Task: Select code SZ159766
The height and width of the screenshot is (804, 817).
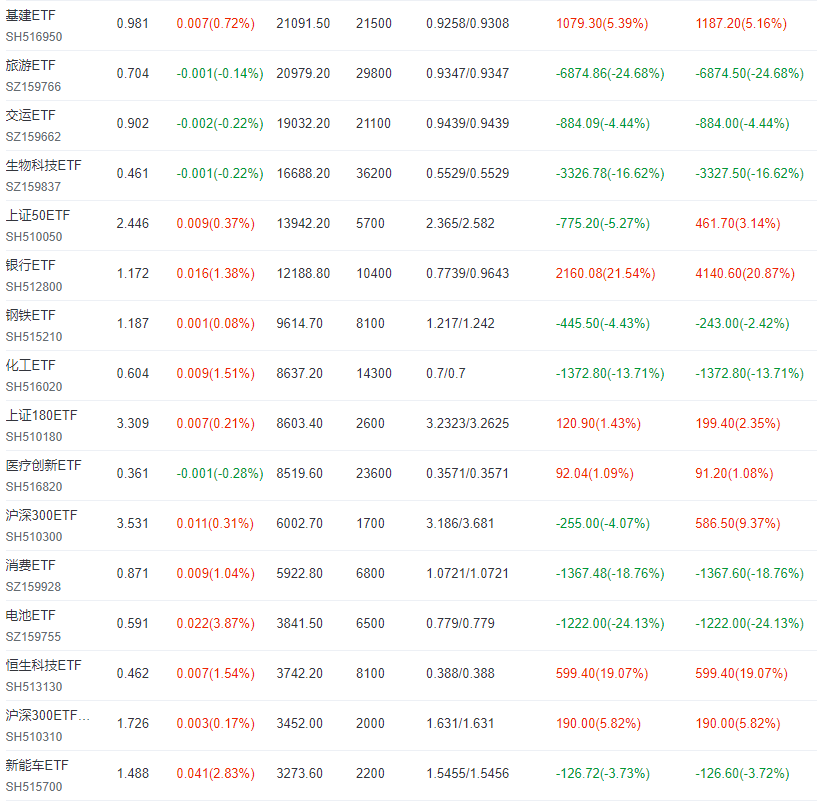Action: tap(33, 87)
